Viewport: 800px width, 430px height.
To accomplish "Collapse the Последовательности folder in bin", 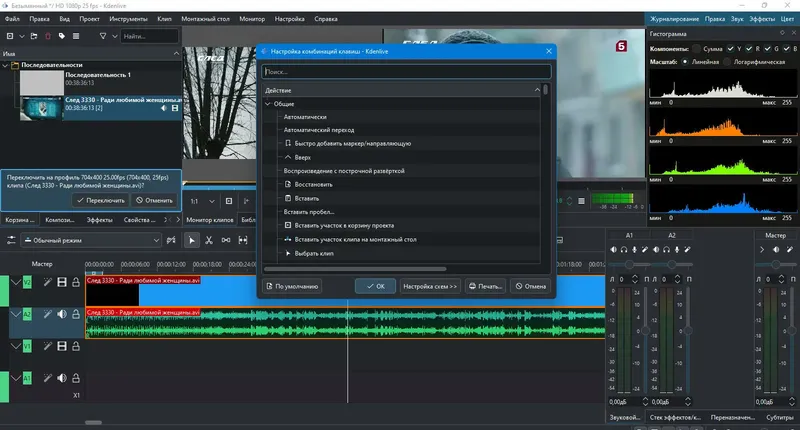I will [x=5, y=66].
